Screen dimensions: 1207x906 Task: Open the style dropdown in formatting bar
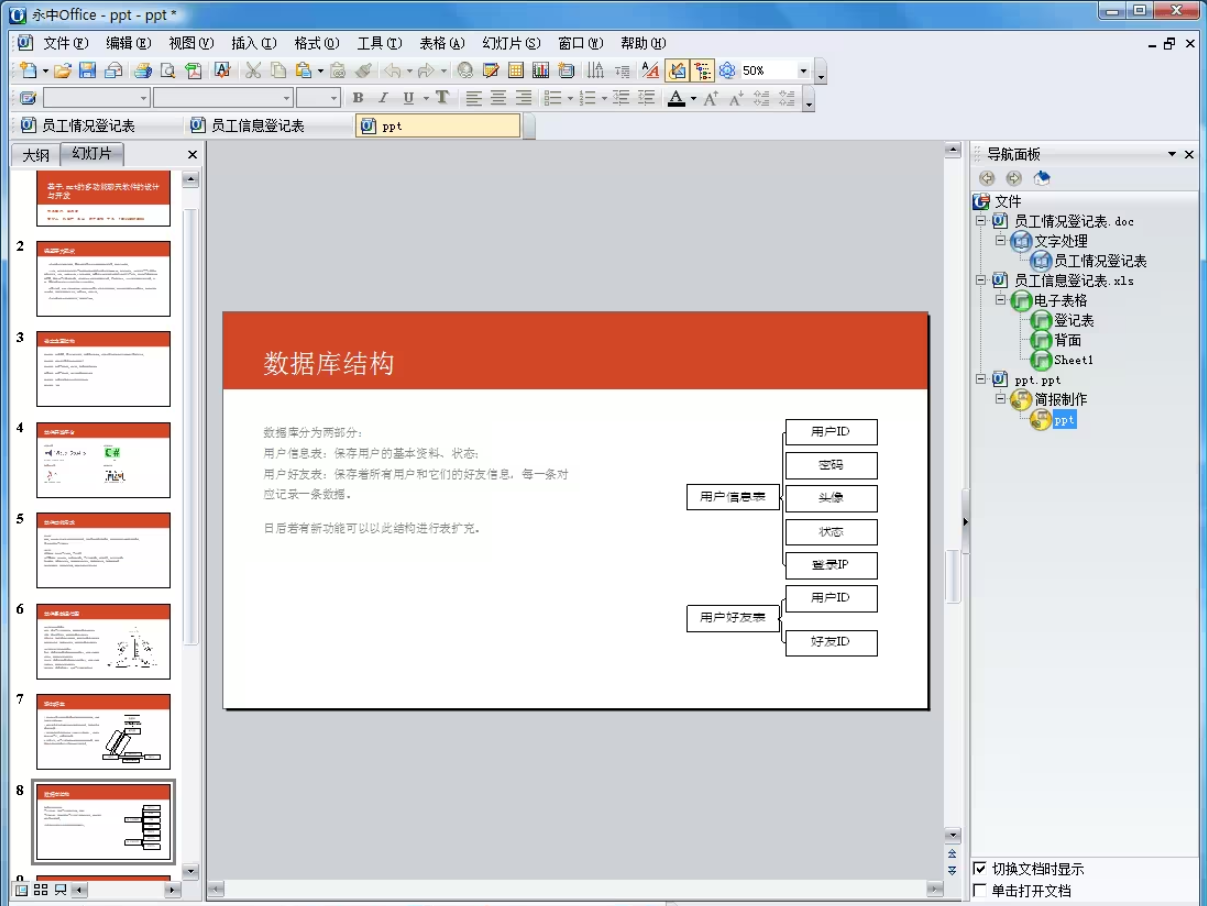click(x=144, y=98)
